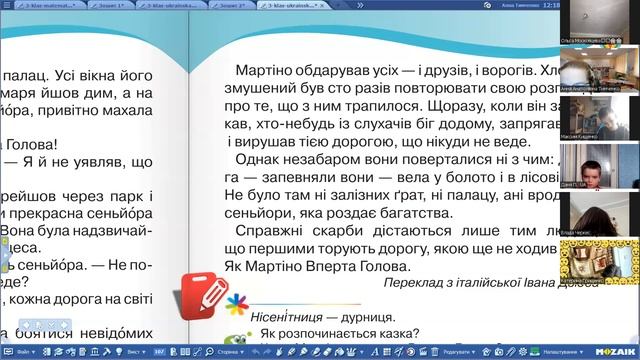Click the compass drawing instruments icon
The width and height of the screenshot is (640, 360).
click(398, 351)
